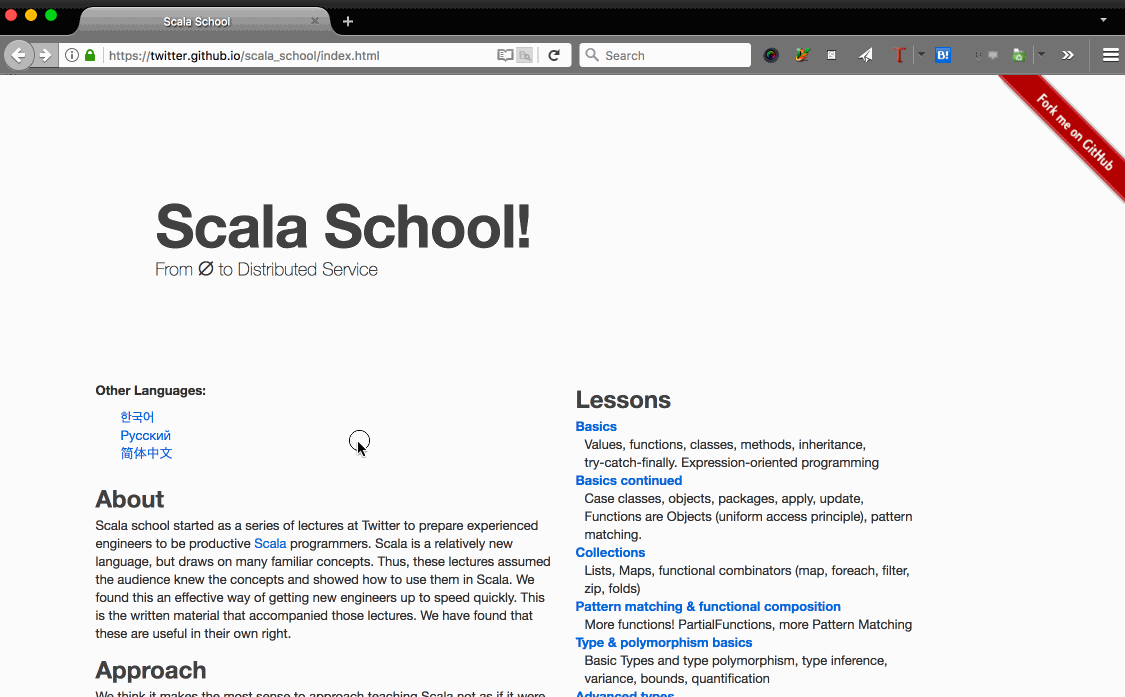Open the Basics continued lesson

tap(629, 480)
